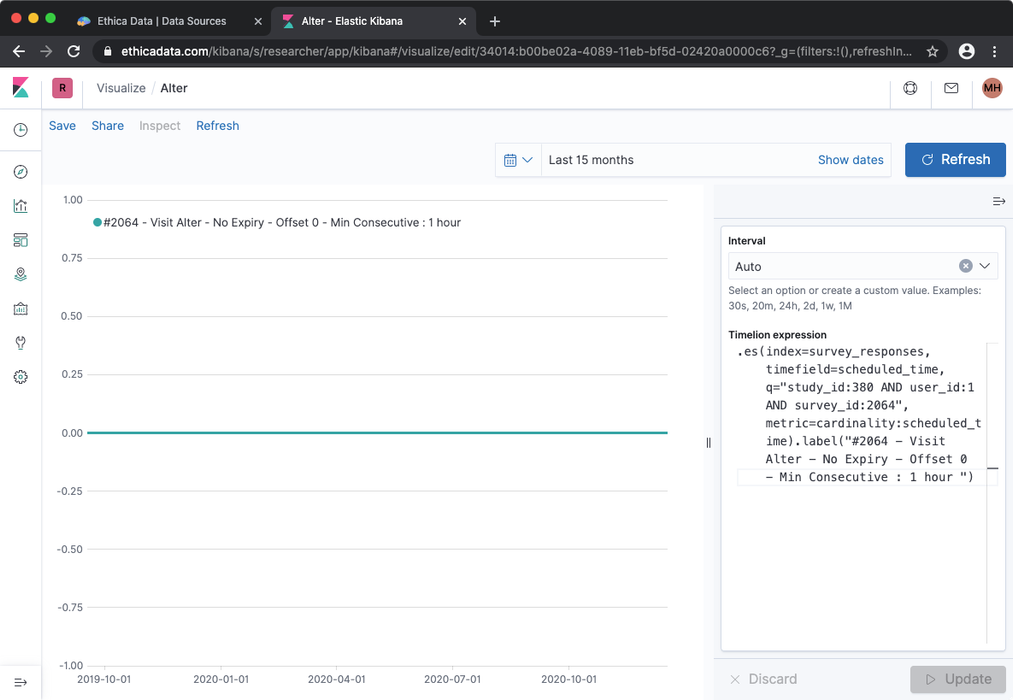Click the MH user avatar
This screenshot has width=1013, height=700.
[991, 88]
